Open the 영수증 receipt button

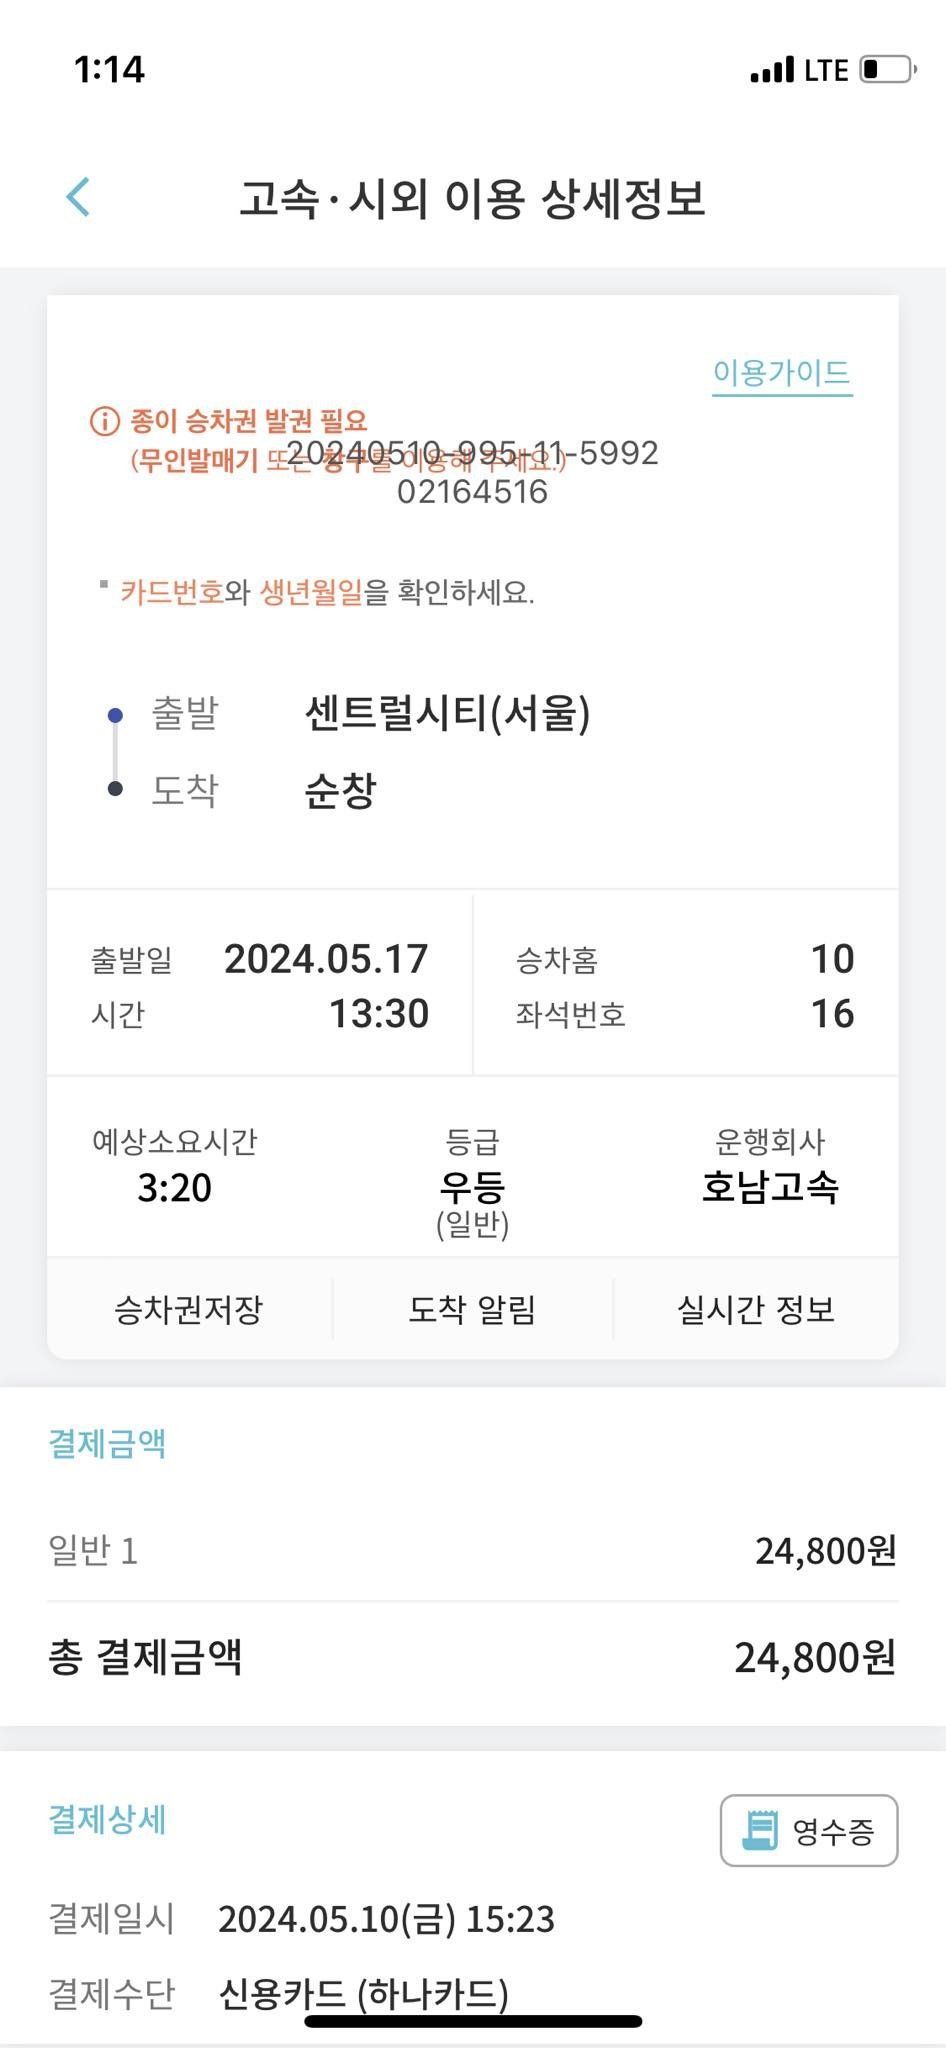click(809, 1831)
